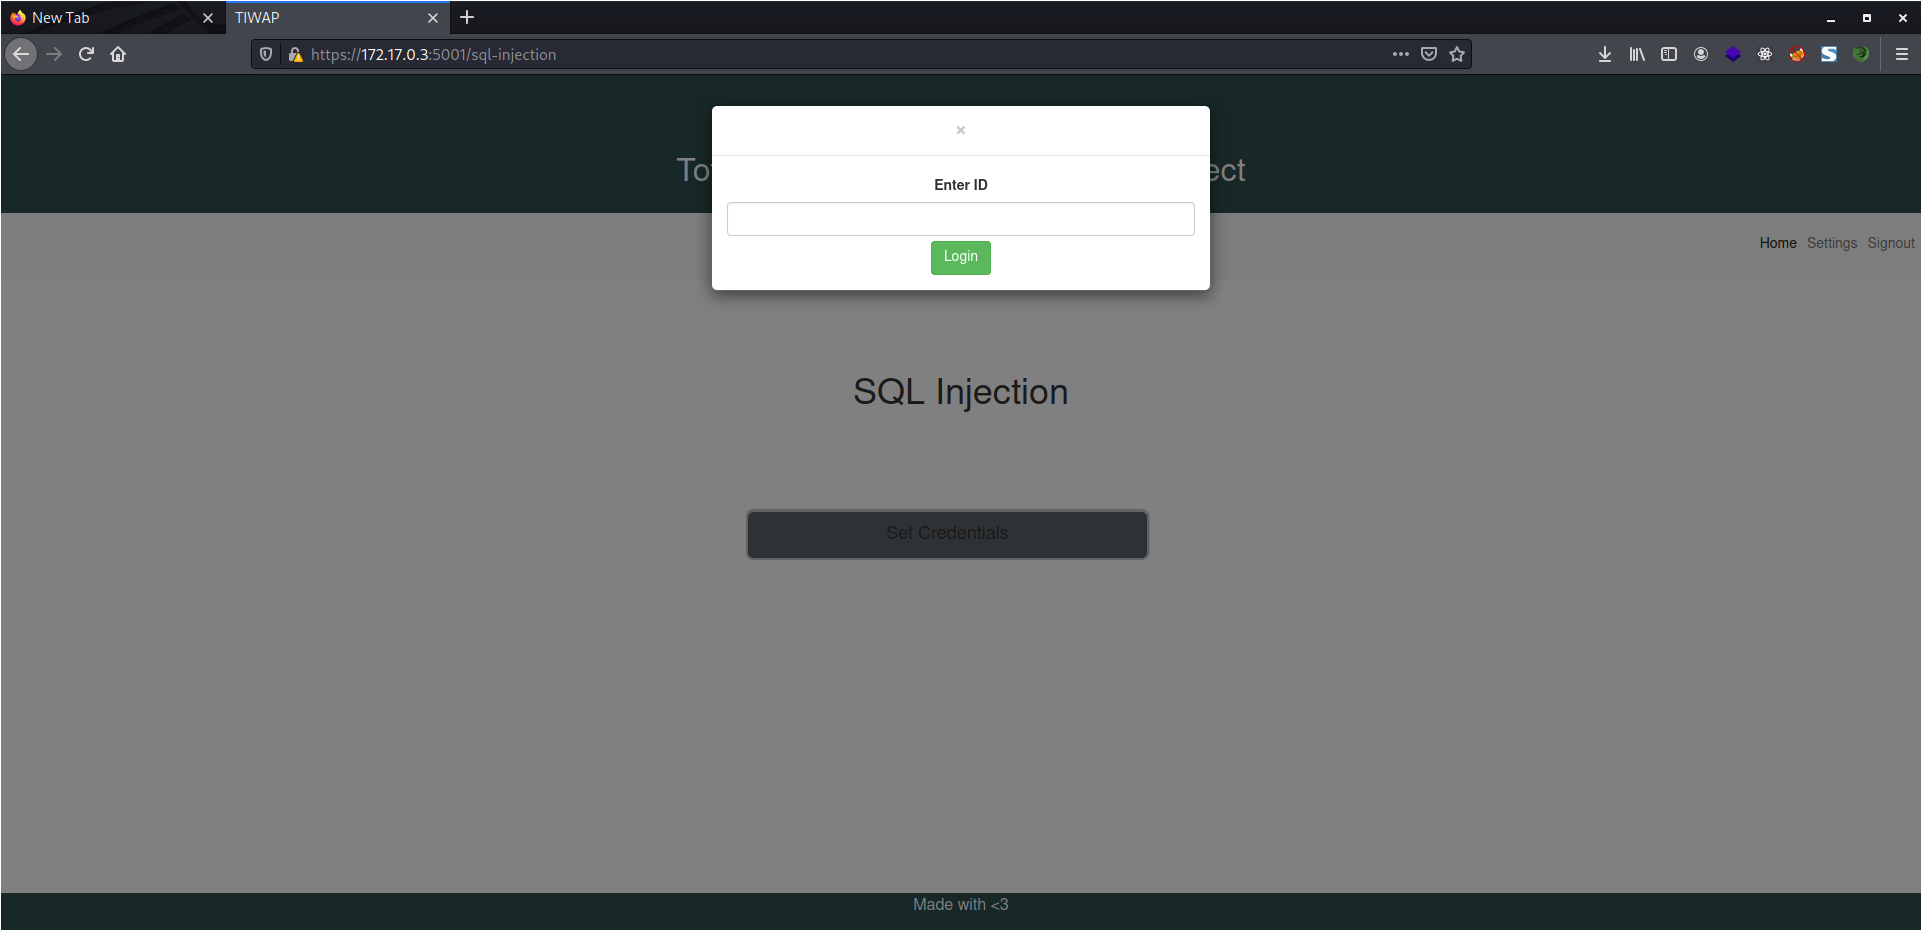Viewport: 1922px width, 931px height.
Task: Toggle the sidebar view icon
Action: click(x=1668, y=55)
